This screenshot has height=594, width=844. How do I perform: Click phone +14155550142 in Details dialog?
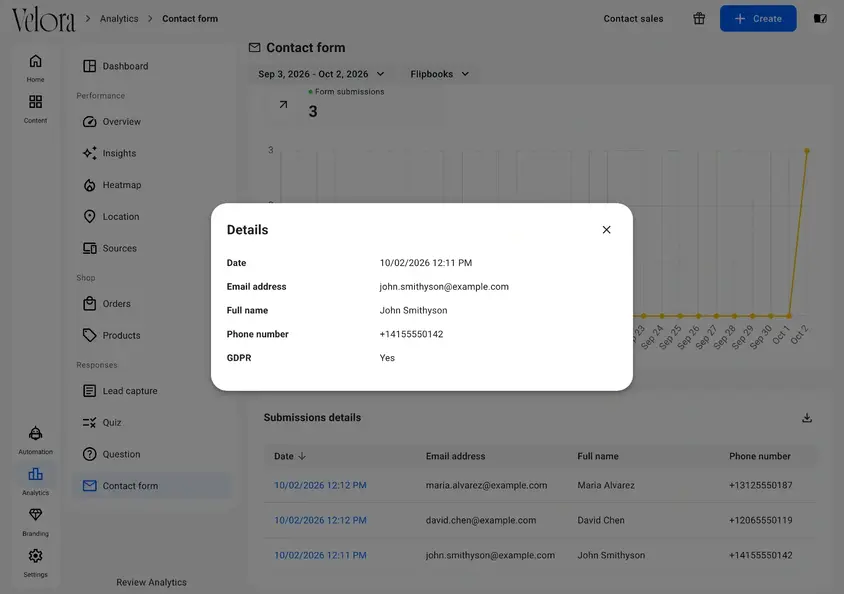(411, 334)
